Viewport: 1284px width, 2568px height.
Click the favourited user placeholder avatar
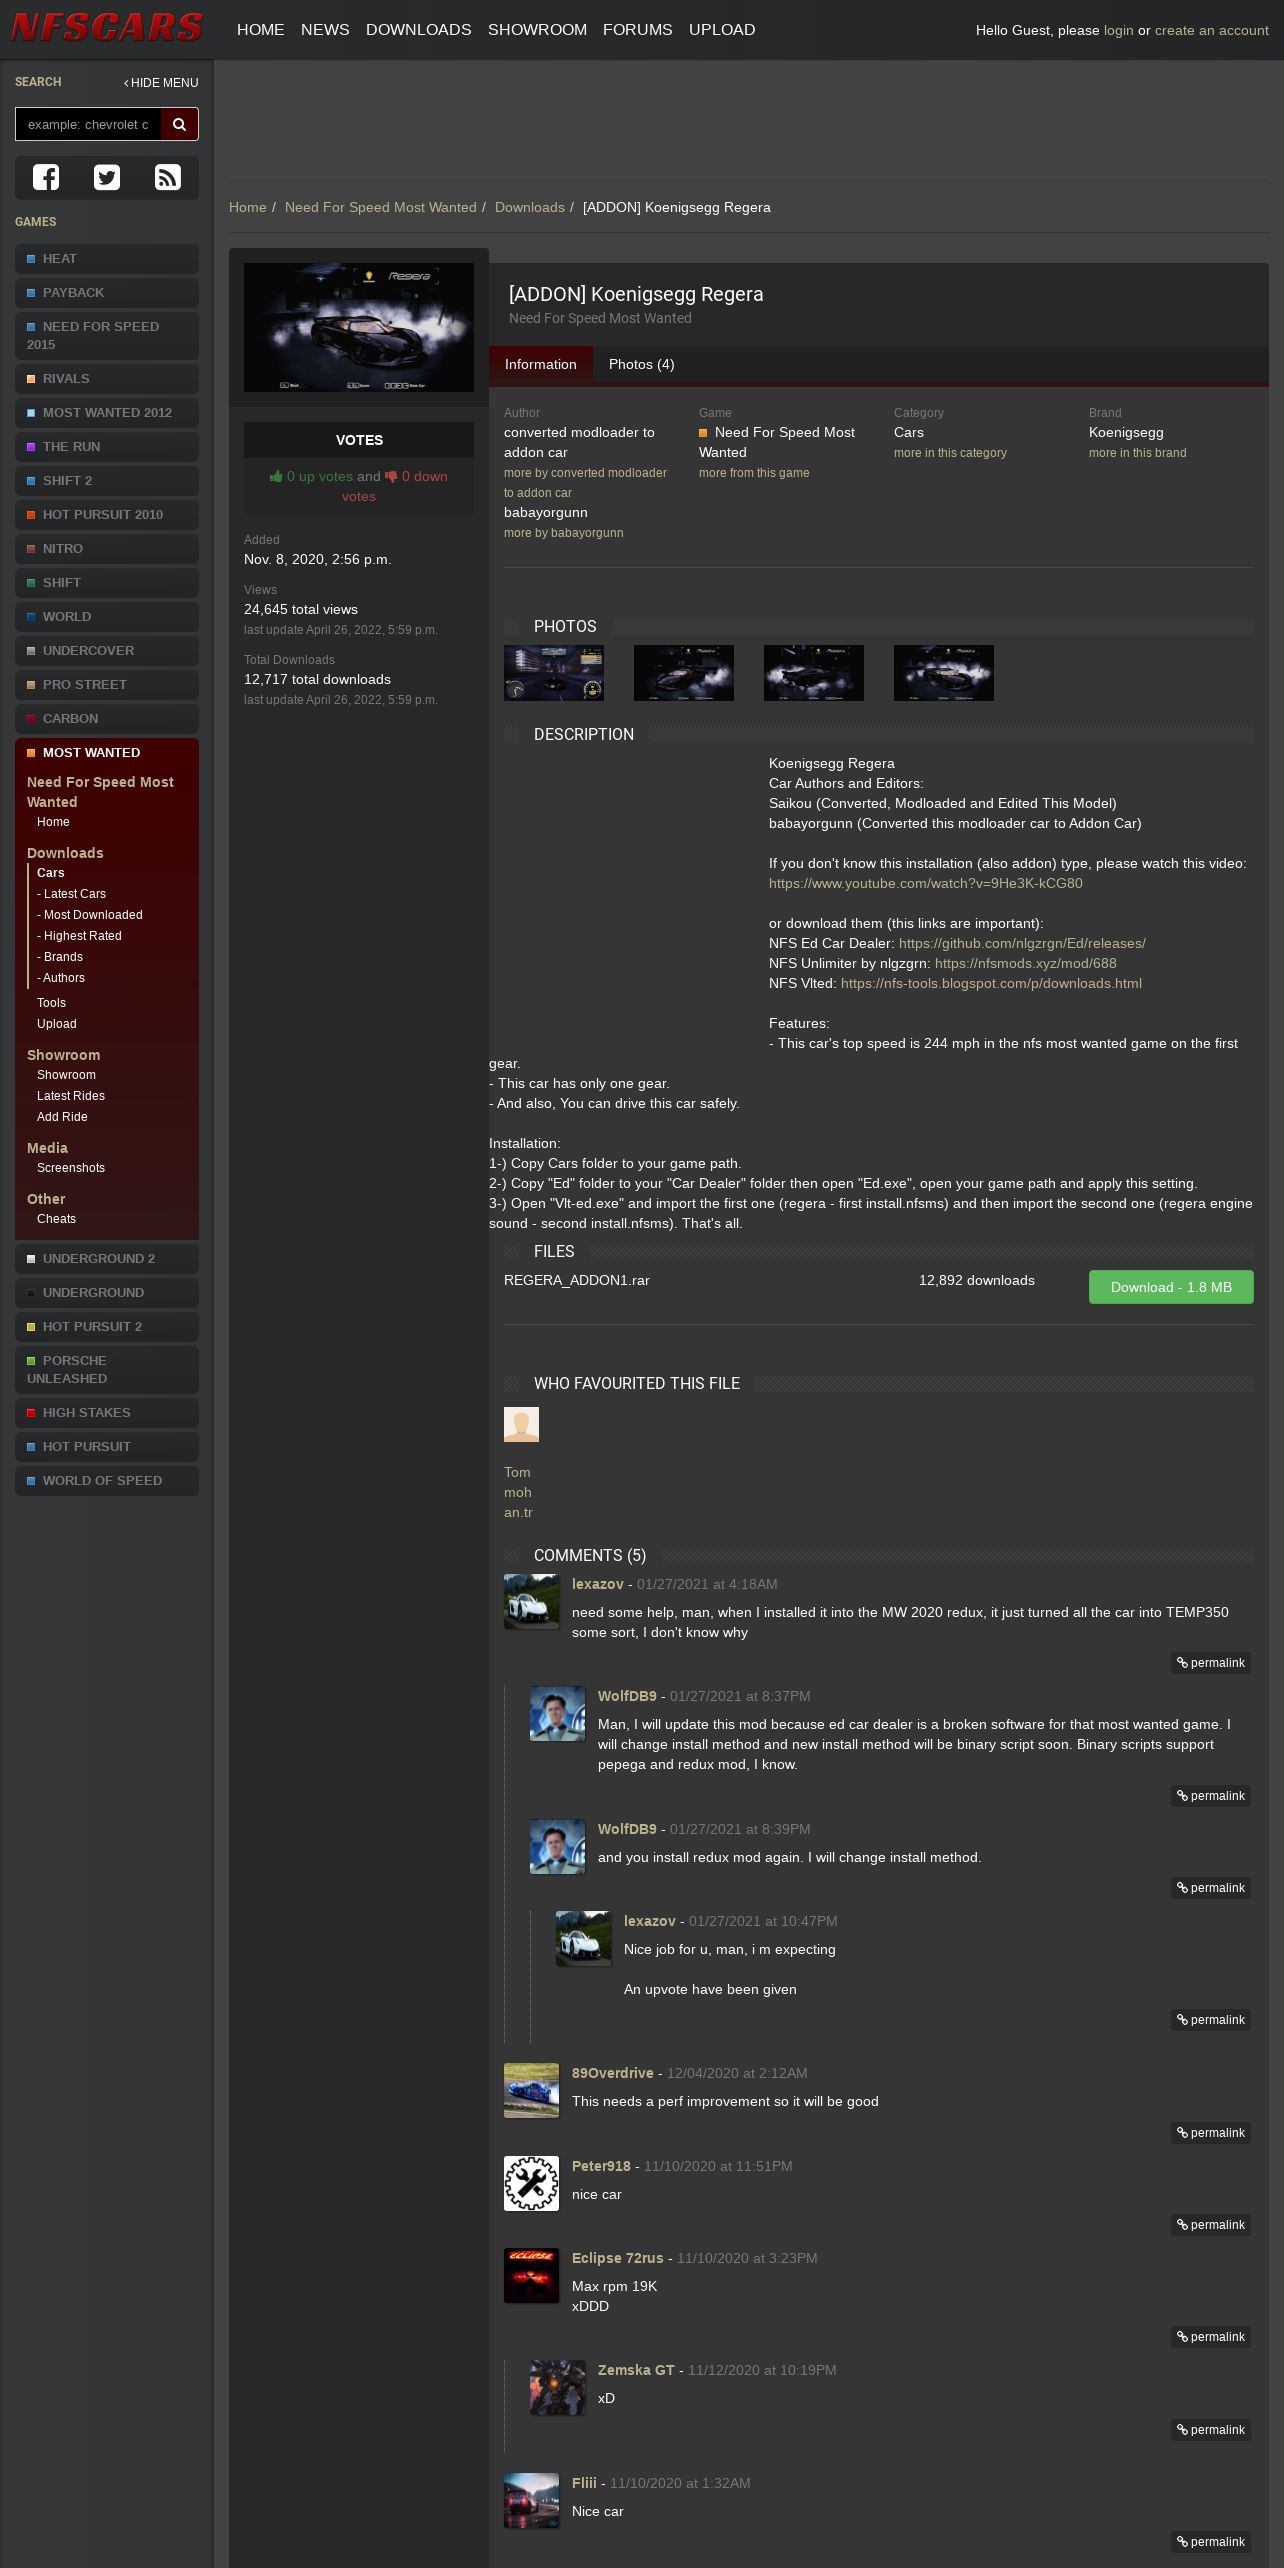pyautogui.click(x=521, y=1424)
